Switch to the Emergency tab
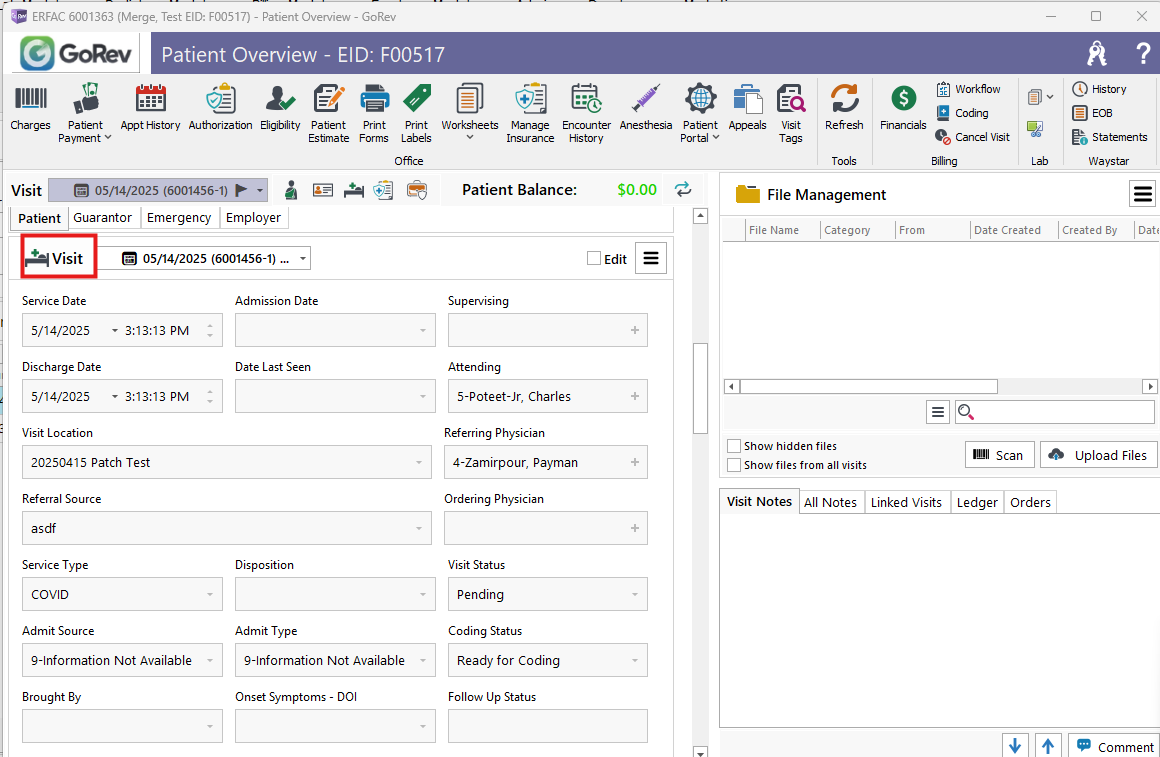Screen dimensions: 1160x757 [x=179, y=218]
